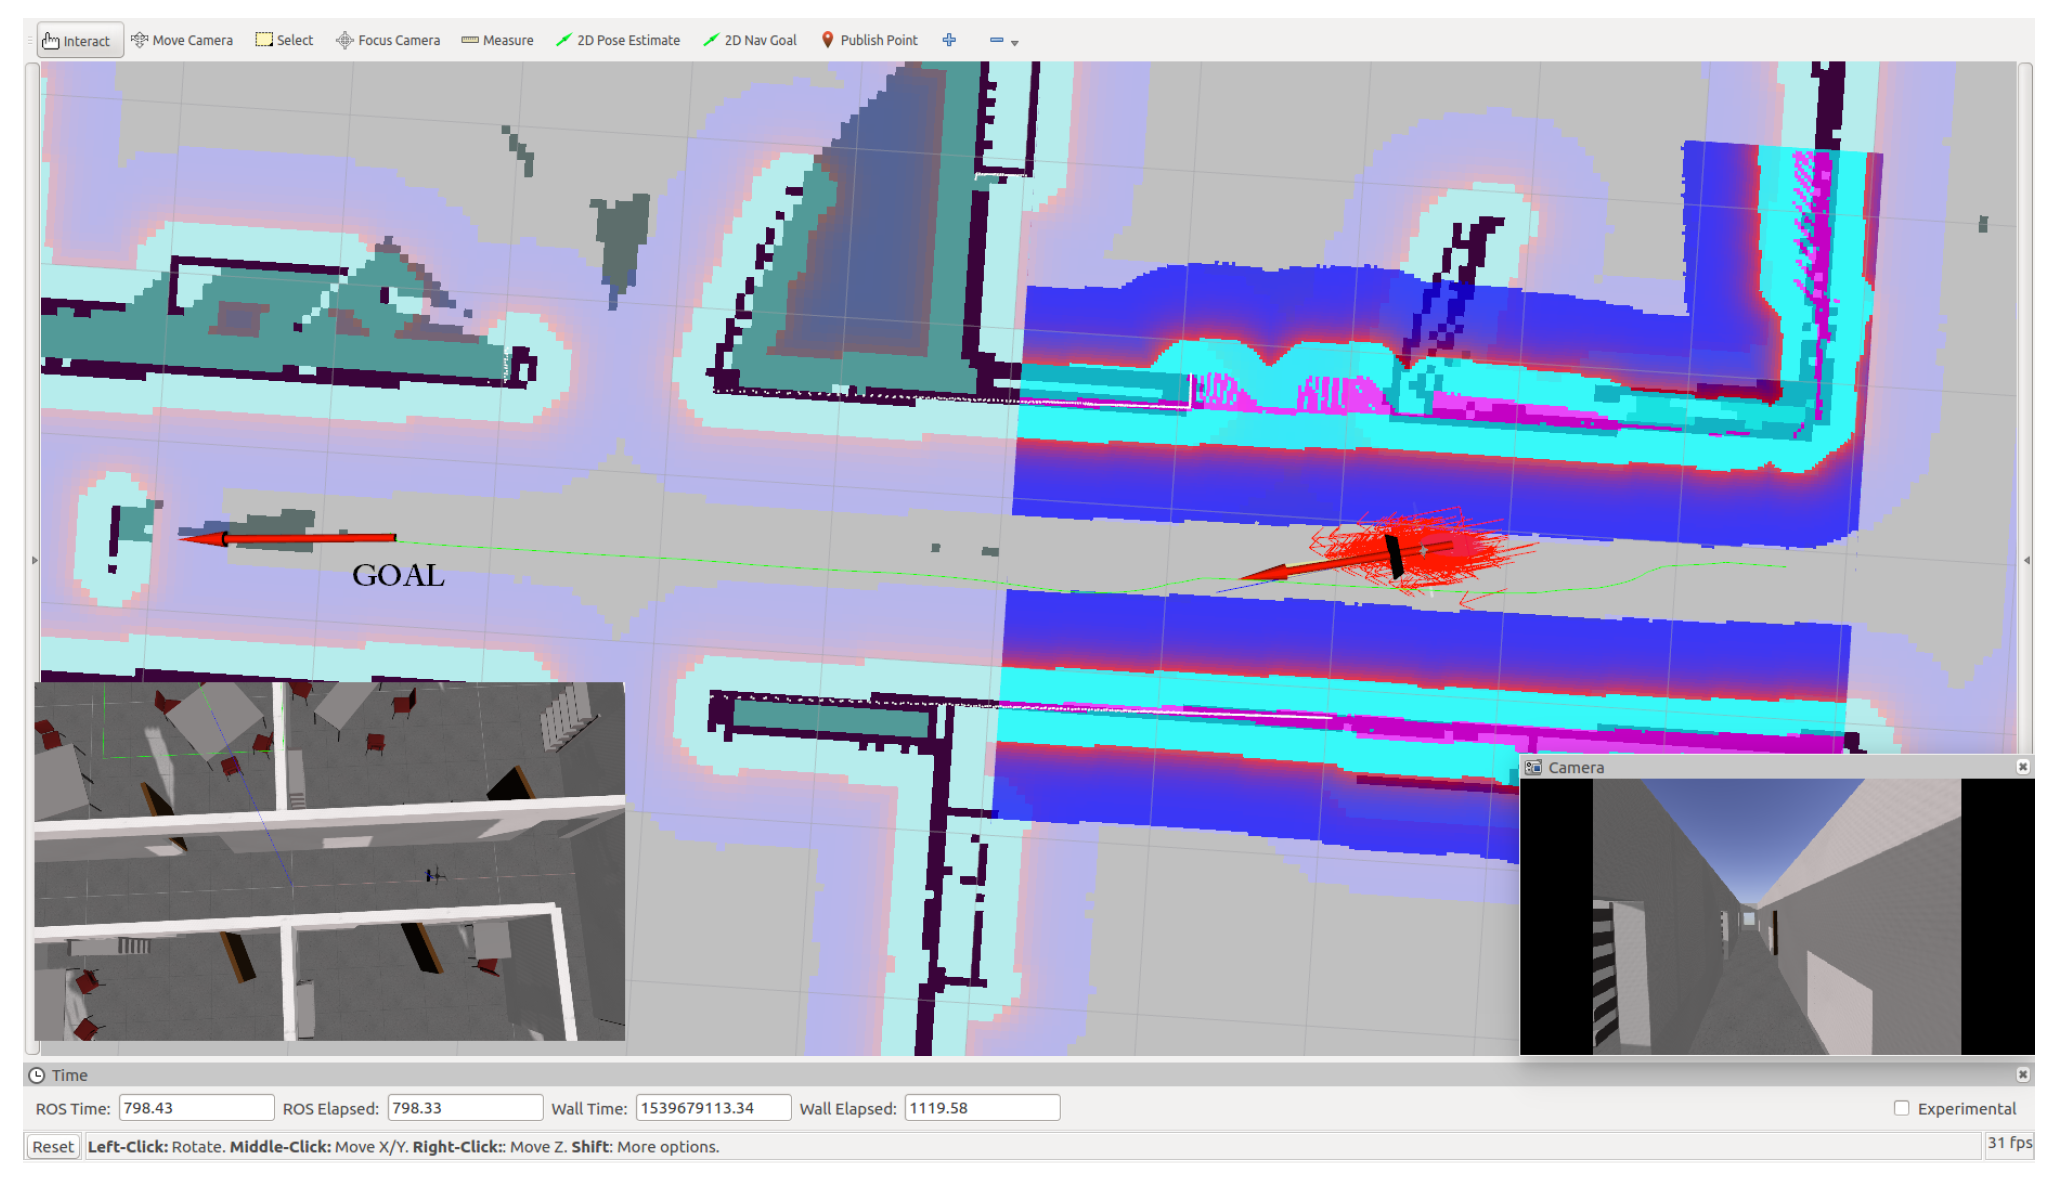
Task: Enable the Focus Camera tool
Action: (x=388, y=41)
